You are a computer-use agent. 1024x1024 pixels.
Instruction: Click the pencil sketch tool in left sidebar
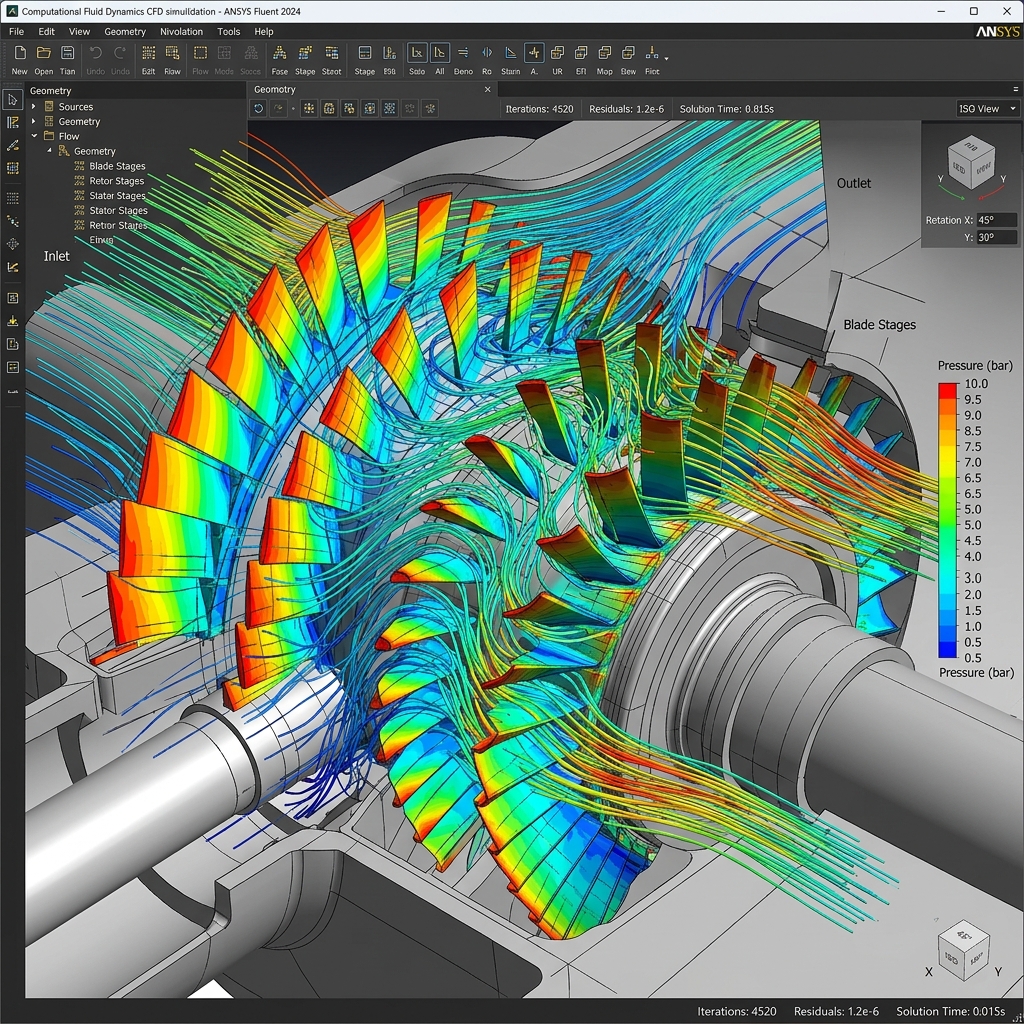pyautogui.click(x=12, y=146)
